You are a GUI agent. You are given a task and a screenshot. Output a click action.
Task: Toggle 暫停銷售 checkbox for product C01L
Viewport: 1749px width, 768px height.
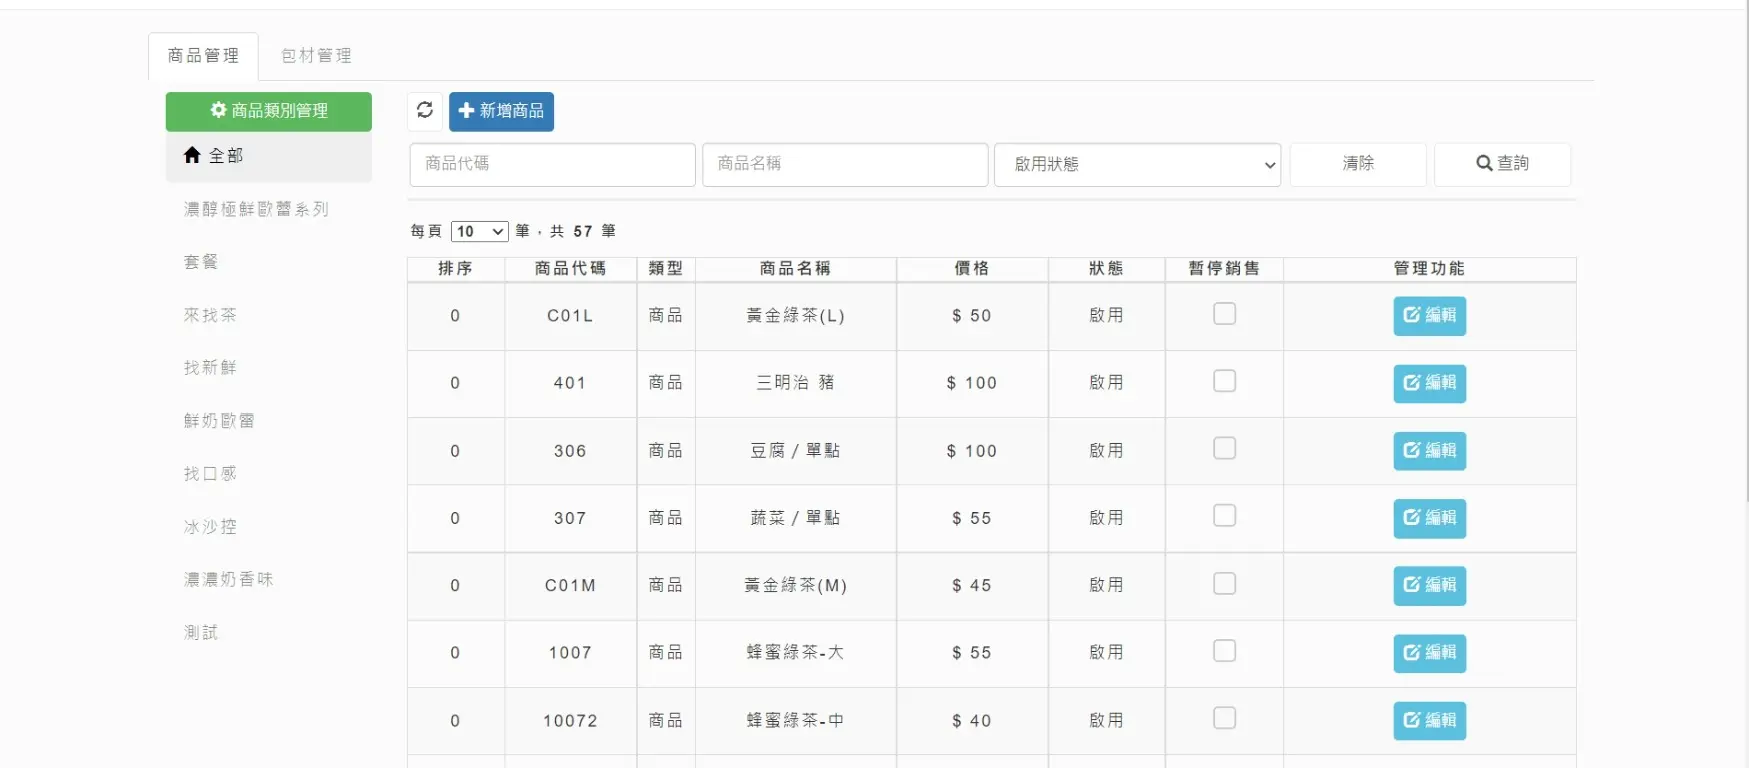tap(1224, 314)
